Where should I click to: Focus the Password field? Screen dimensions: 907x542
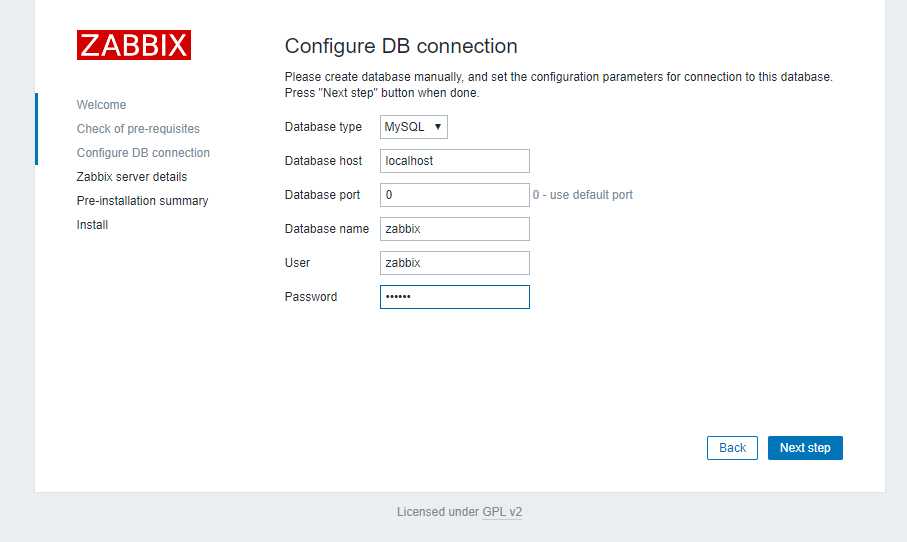(x=454, y=297)
